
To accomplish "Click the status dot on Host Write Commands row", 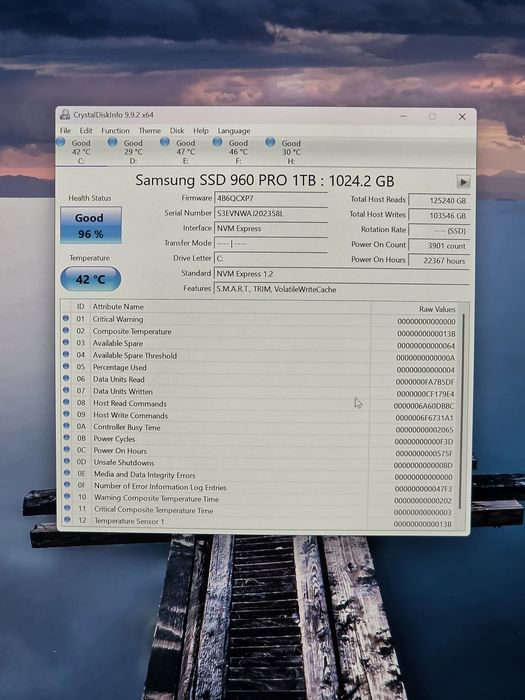I will (66, 414).
